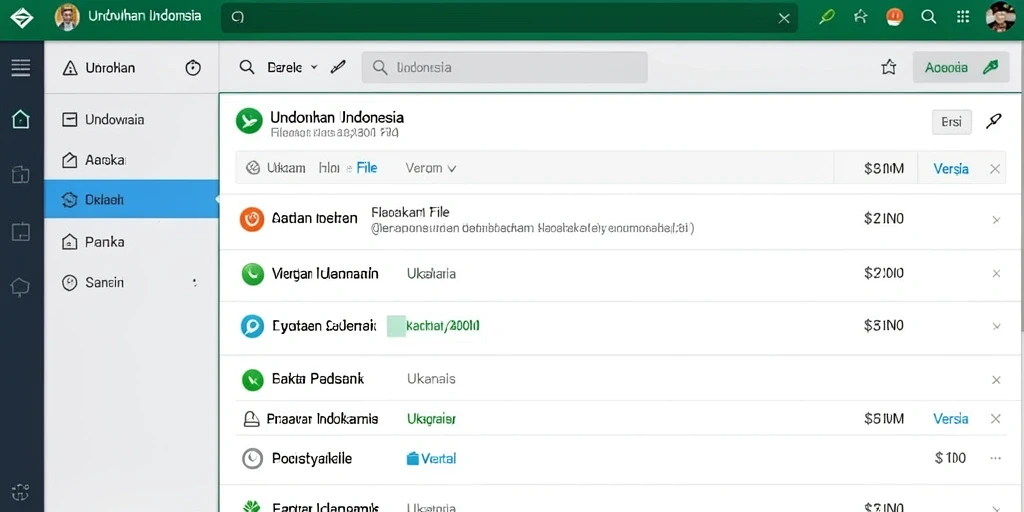1024x512 pixels.
Task: Click the green leaf icon in header
Action: pos(827,17)
